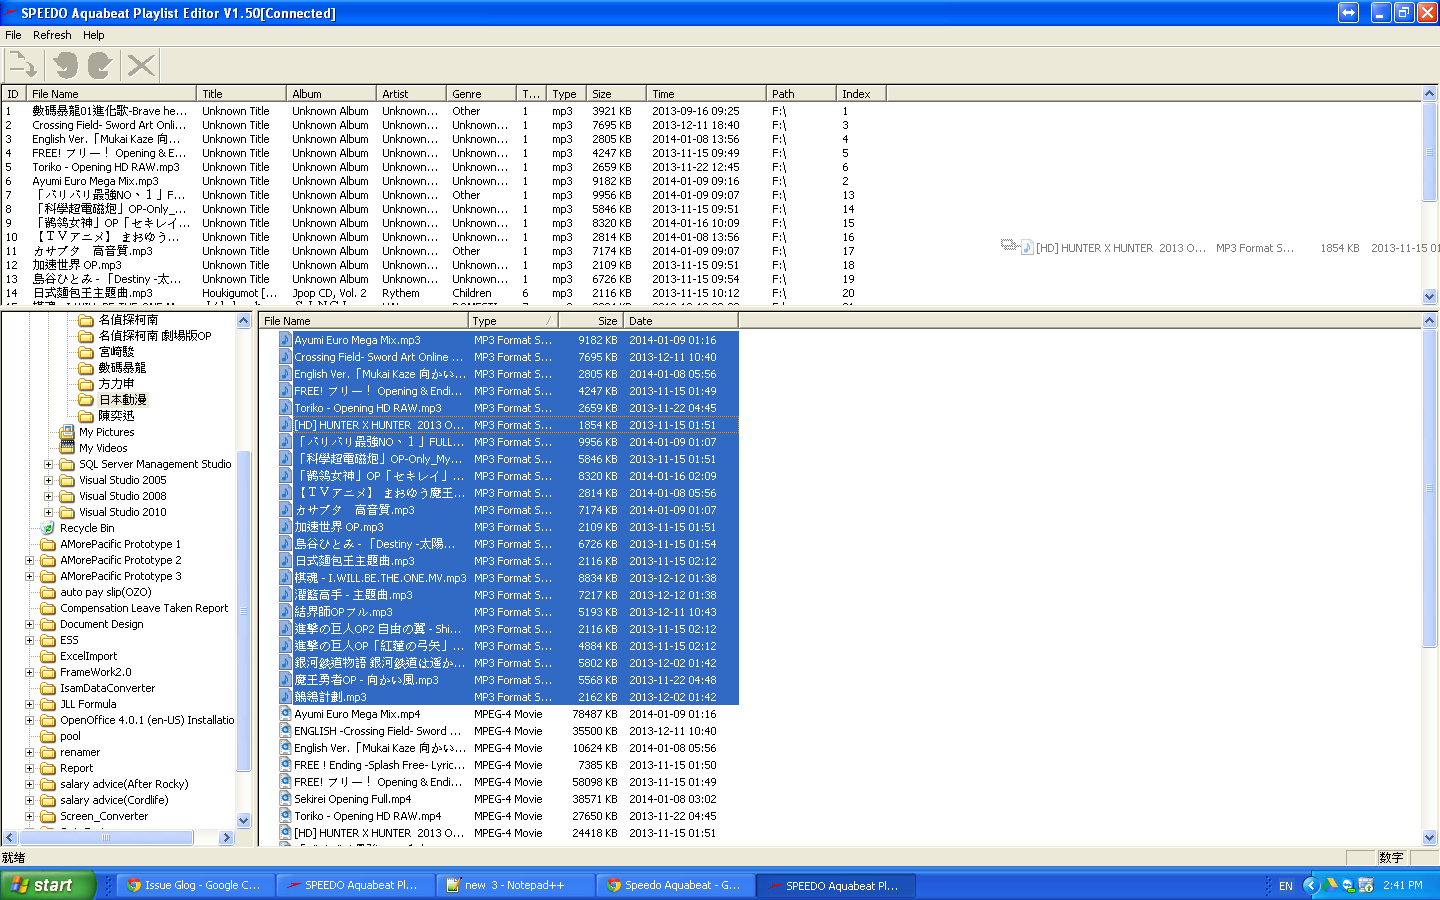Sort playlist by Genre column header

[482, 94]
